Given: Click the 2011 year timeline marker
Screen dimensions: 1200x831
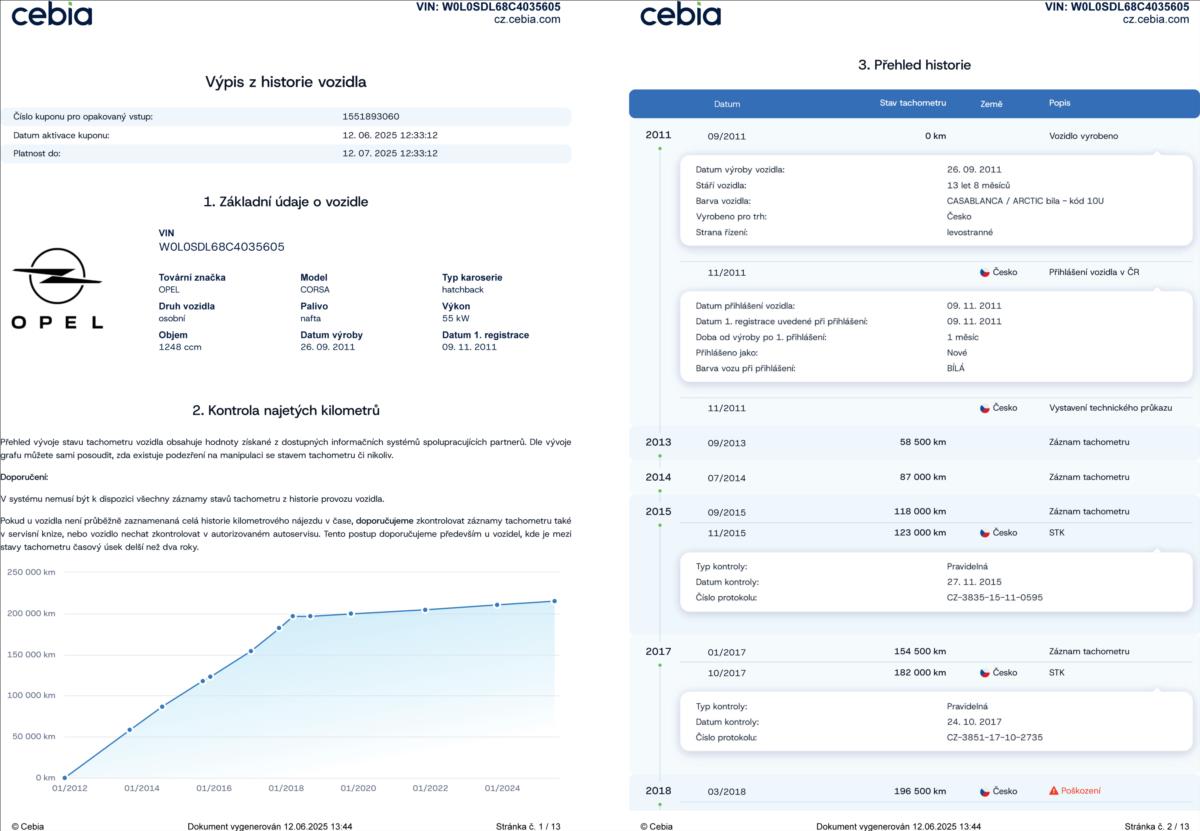Looking at the screenshot, I should point(658,134).
